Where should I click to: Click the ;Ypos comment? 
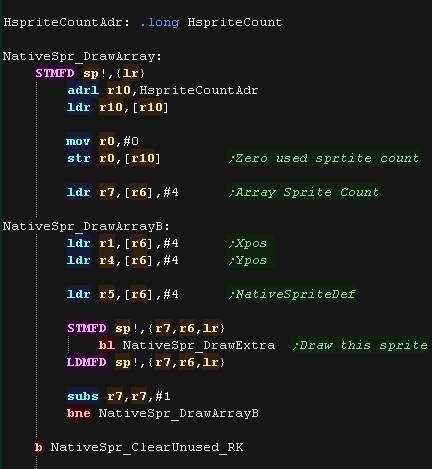(248, 260)
